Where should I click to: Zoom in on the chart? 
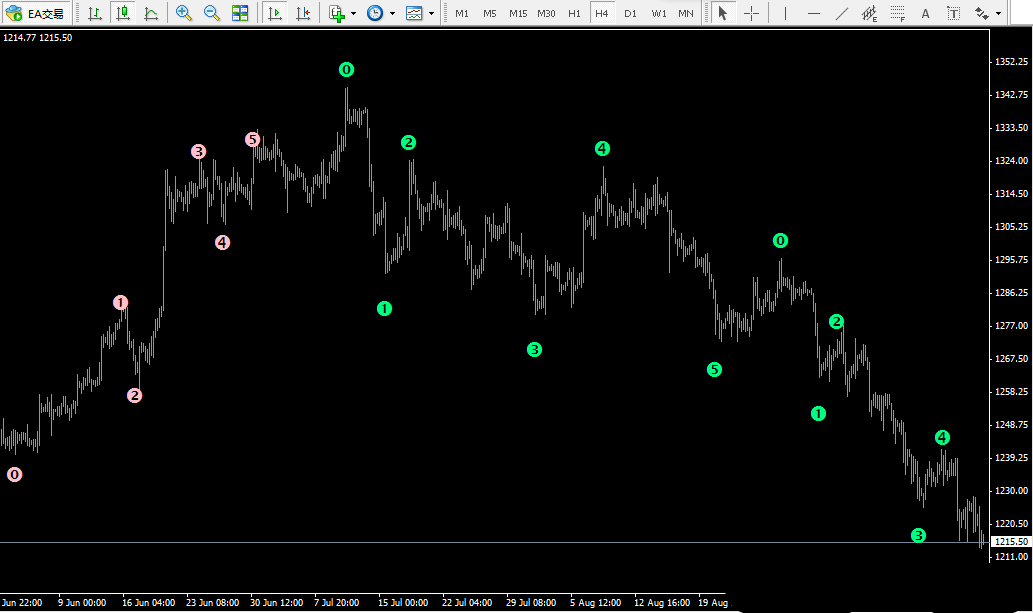pos(184,14)
